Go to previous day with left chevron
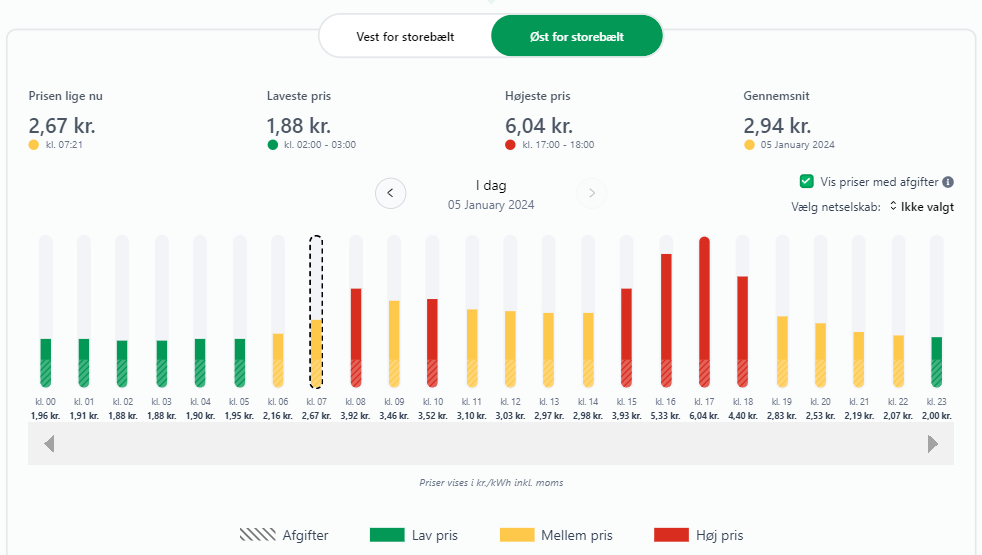 click(390, 193)
